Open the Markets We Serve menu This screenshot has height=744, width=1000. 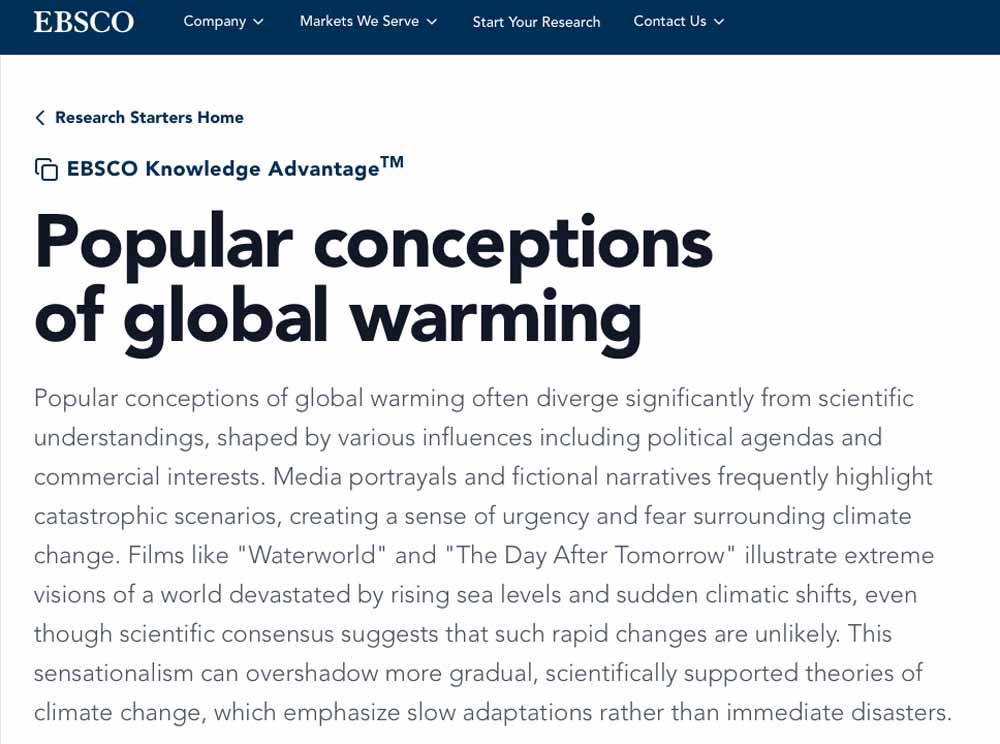pos(359,22)
